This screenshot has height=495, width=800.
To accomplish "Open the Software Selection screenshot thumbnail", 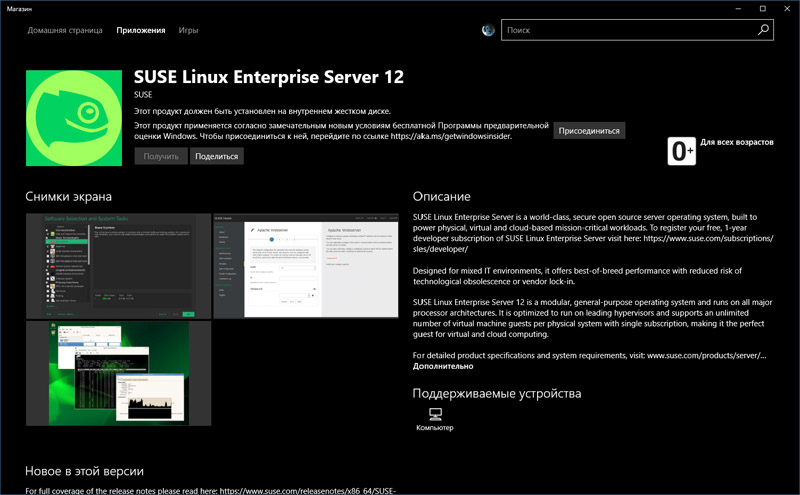I will [x=118, y=266].
